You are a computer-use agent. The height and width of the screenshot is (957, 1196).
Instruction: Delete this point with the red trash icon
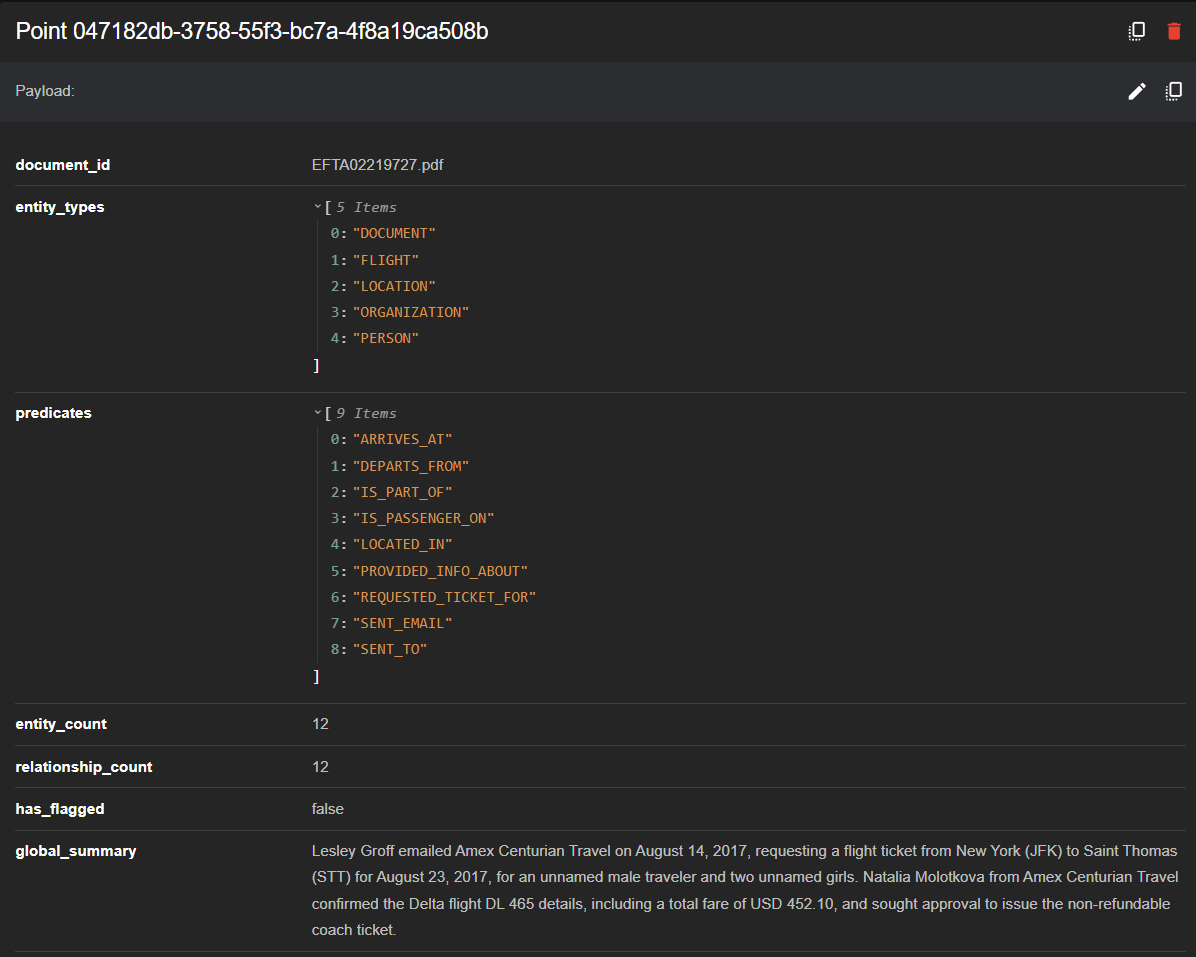pyautogui.click(x=1174, y=31)
